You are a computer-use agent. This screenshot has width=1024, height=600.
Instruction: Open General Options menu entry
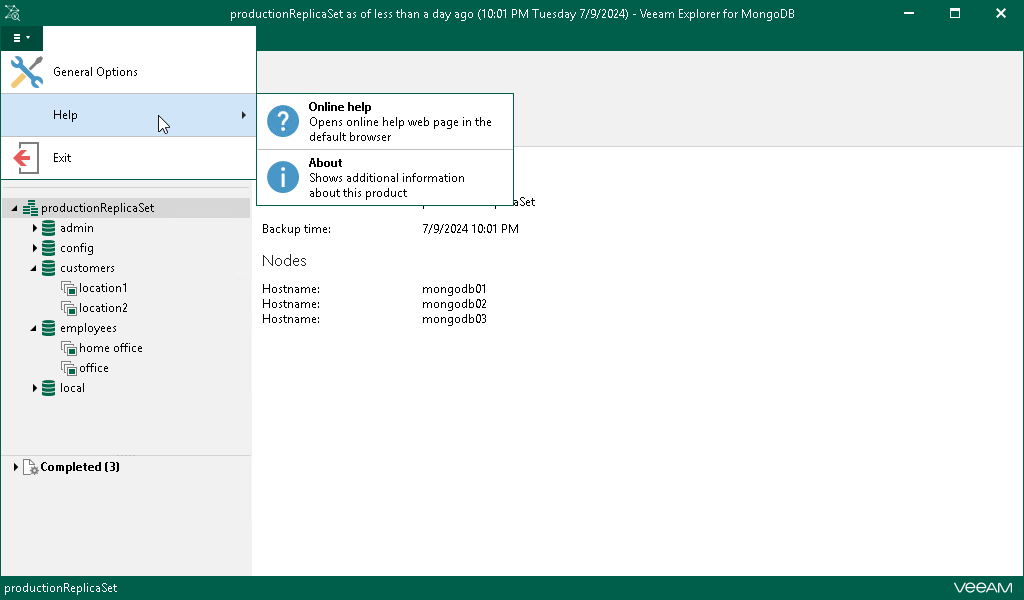pyautogui.click(x=128, y=72)
